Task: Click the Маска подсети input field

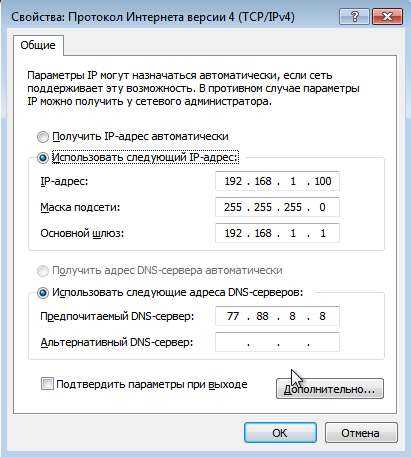Action: click(x=277, y=207)
